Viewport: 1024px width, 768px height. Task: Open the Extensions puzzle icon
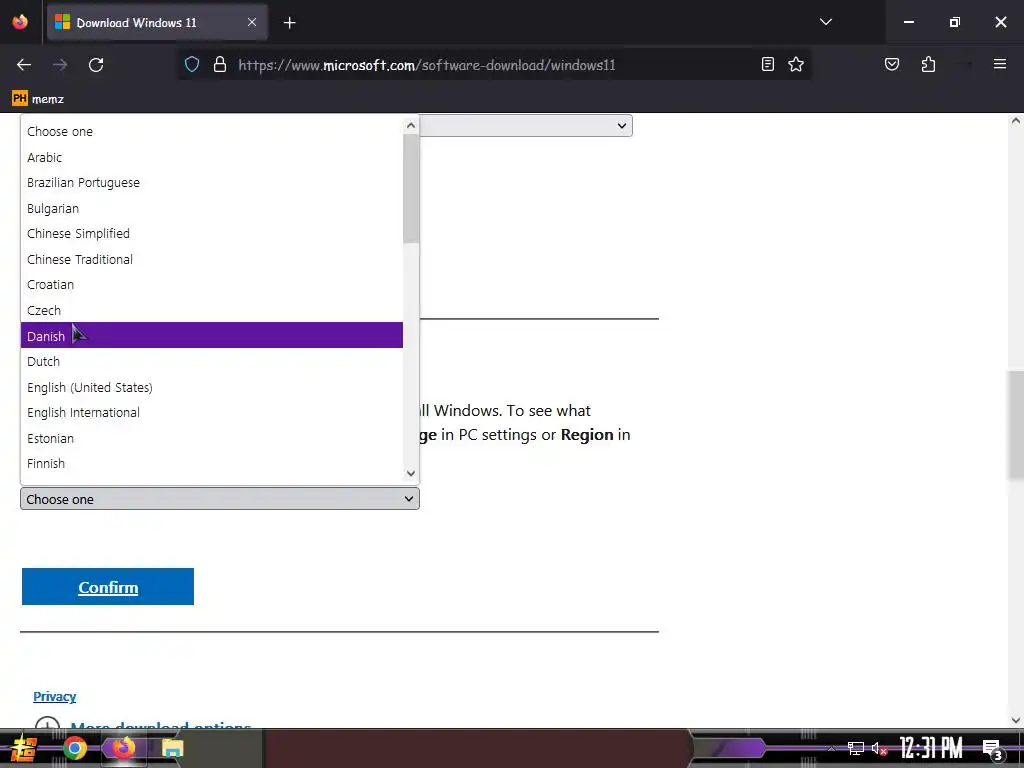point(928,64)
